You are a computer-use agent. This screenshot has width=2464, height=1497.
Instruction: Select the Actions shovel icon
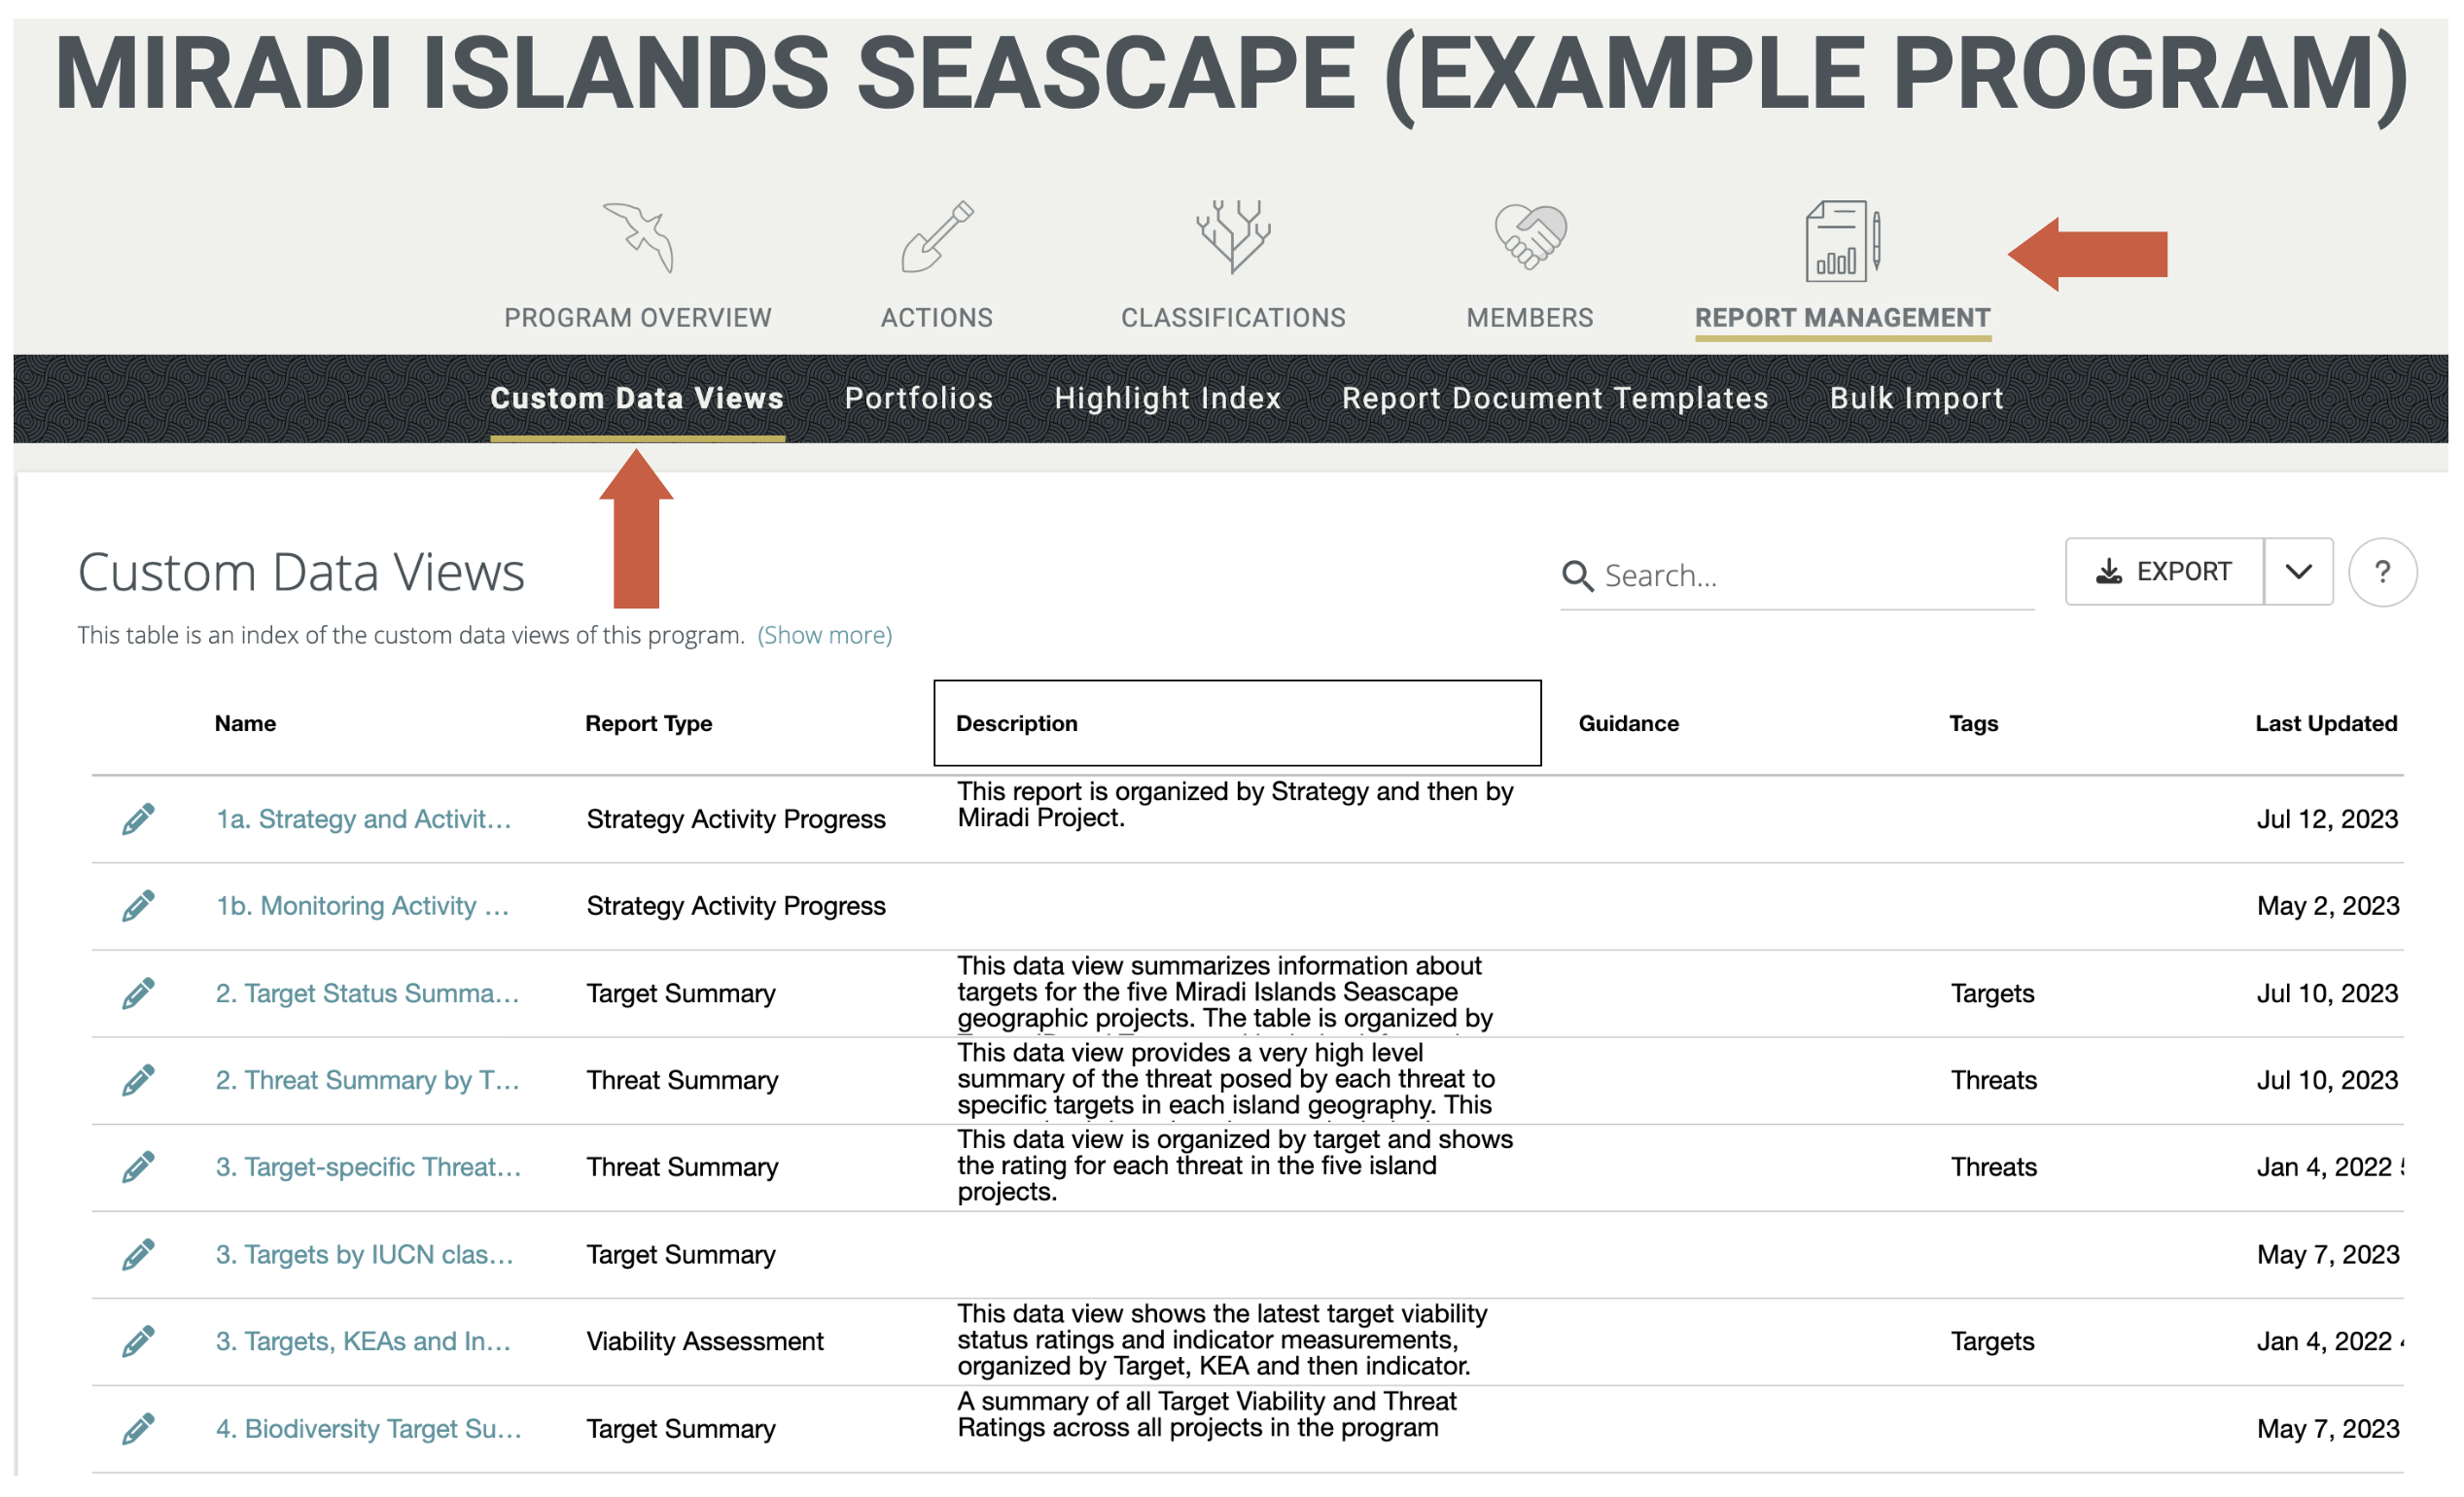936,240
